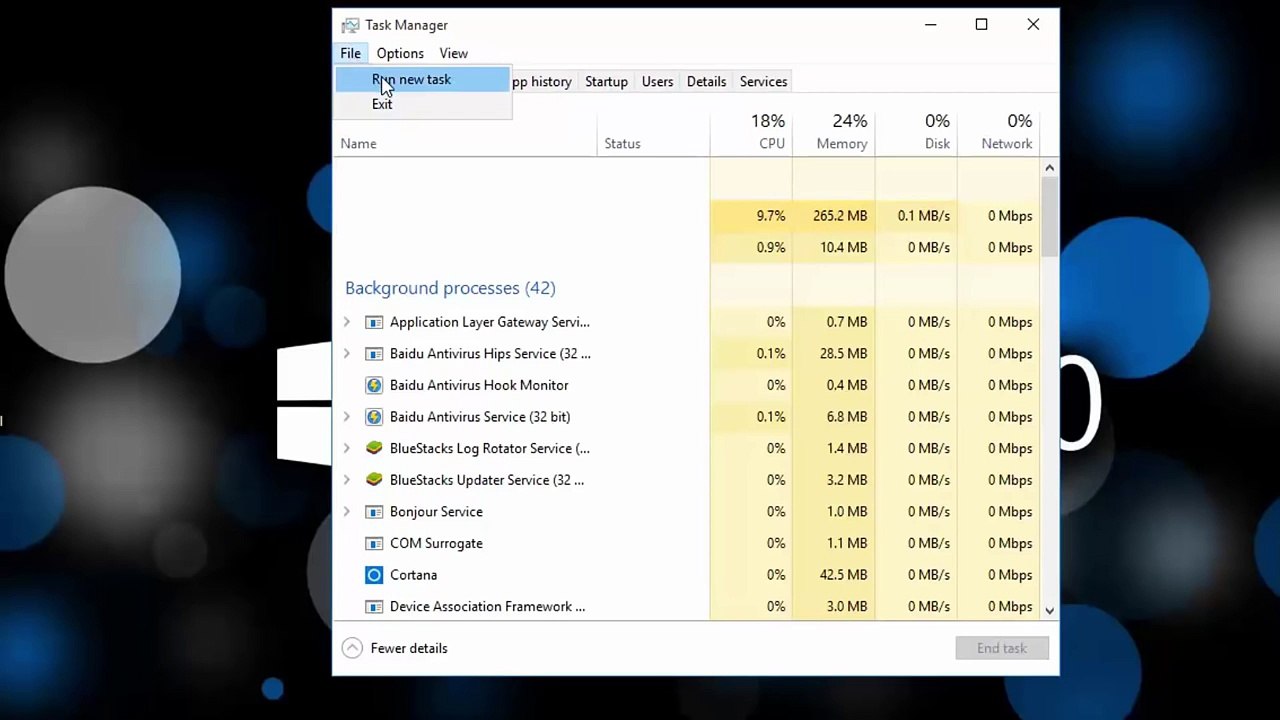Expand Baidu Antivirus Hips Service row
This screenshot has width=1280, height=720.
click(347, 354)
